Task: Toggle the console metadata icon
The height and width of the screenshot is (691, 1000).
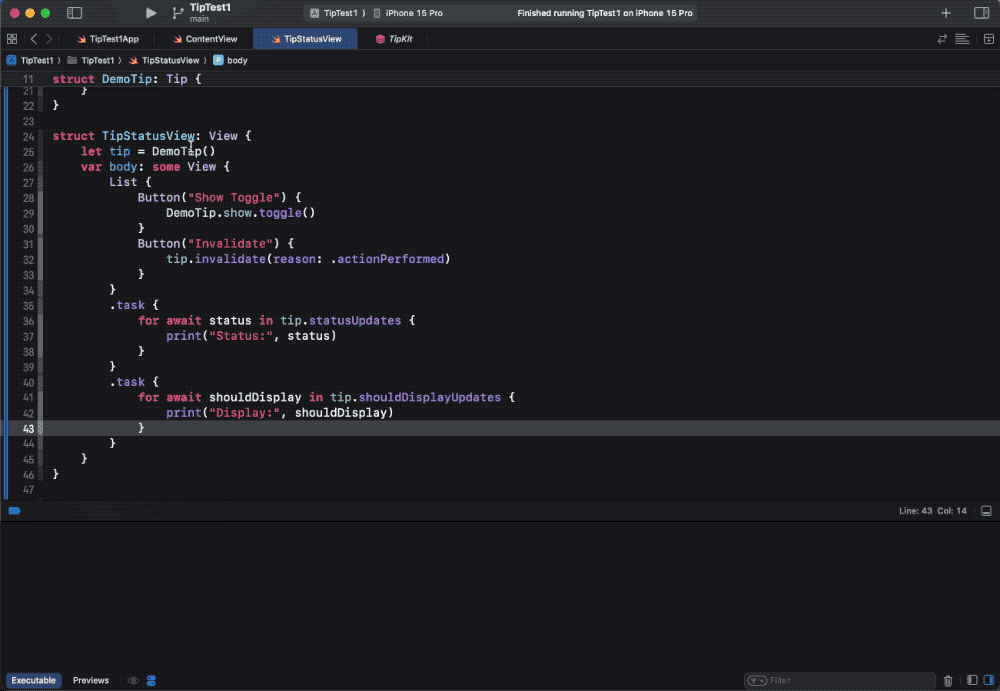Action: coord(151,680)
